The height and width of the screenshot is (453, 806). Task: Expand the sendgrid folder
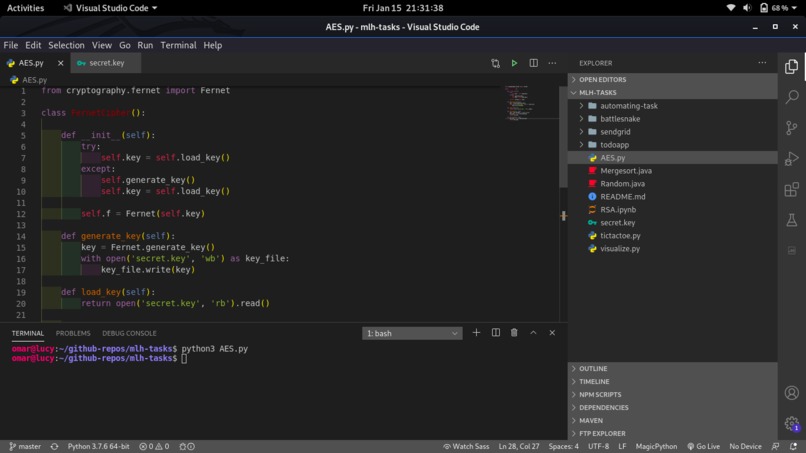(672, 132)
